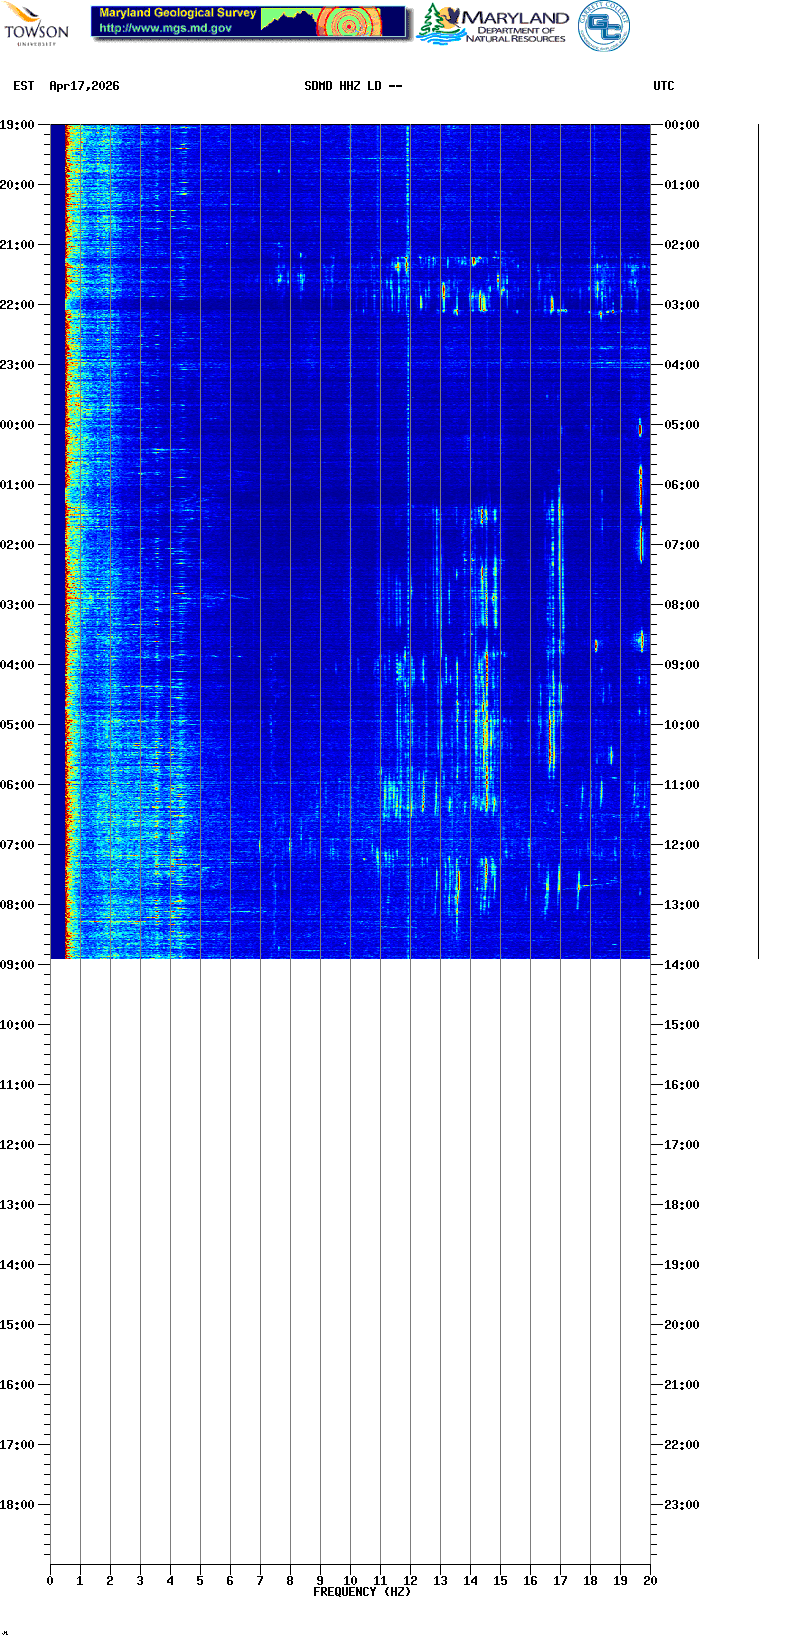Click the UTC timezone label
This screenshot has height=1644, width=802.
point(663,86)
